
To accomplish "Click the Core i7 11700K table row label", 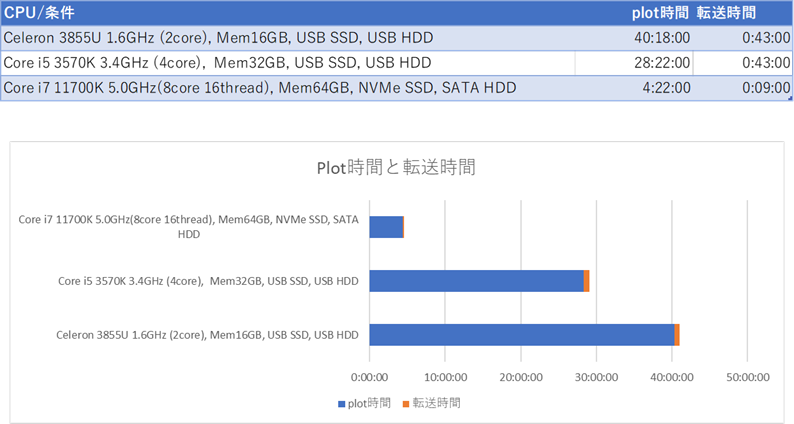I will [260, 88].
